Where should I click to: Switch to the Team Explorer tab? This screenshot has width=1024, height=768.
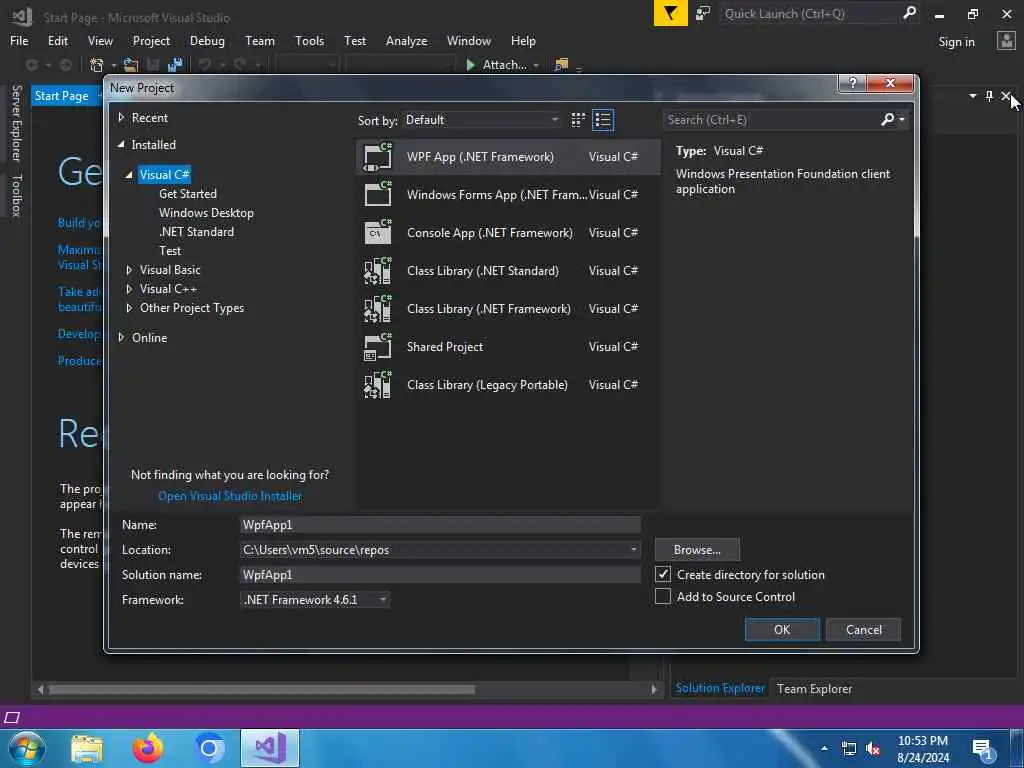[814, 688]
